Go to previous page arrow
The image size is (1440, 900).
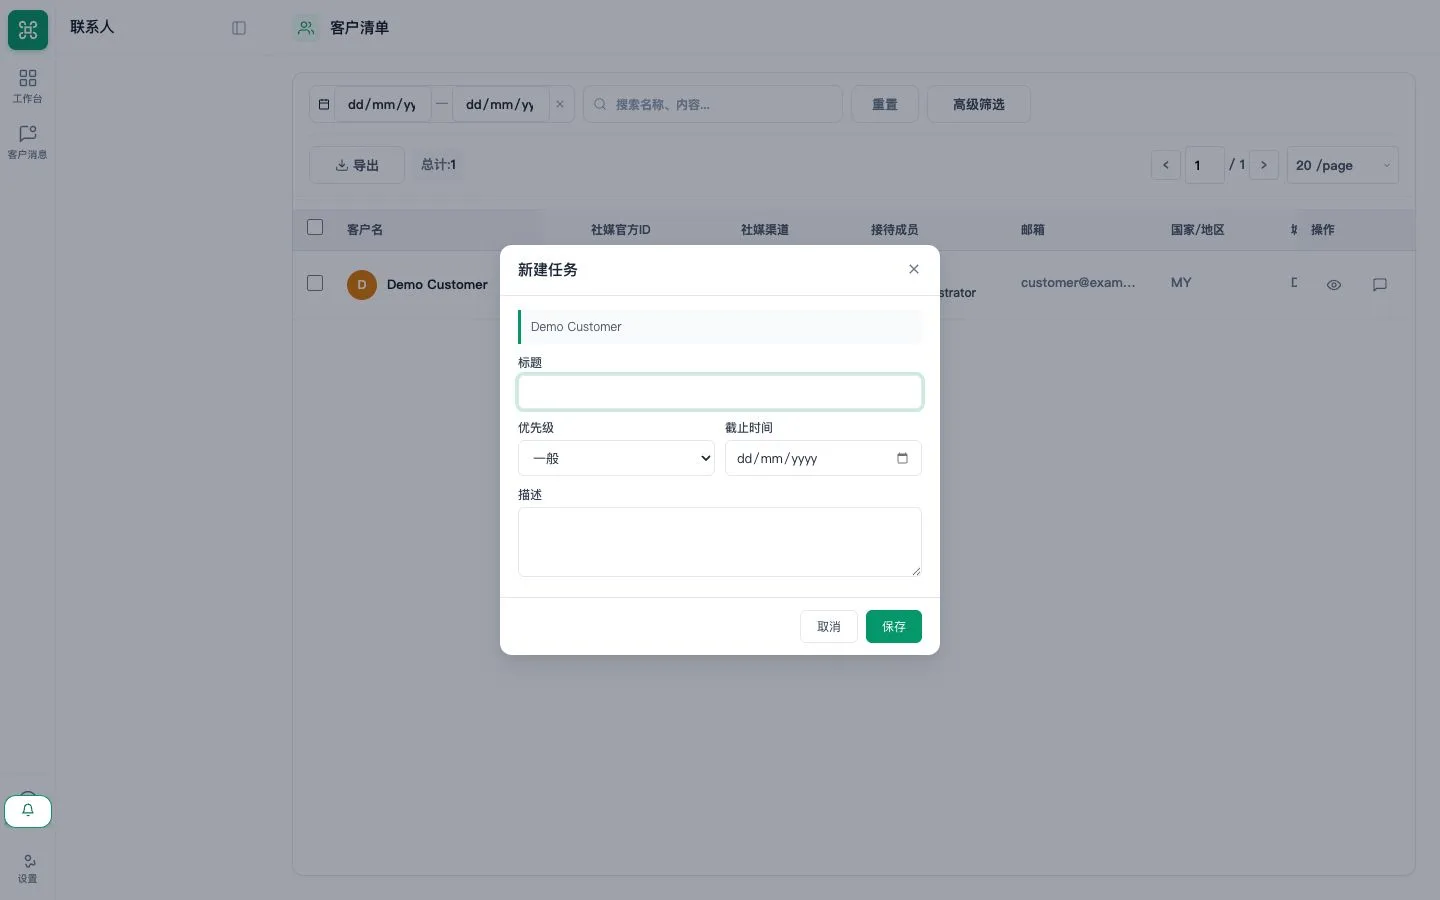coord(1166,165)
